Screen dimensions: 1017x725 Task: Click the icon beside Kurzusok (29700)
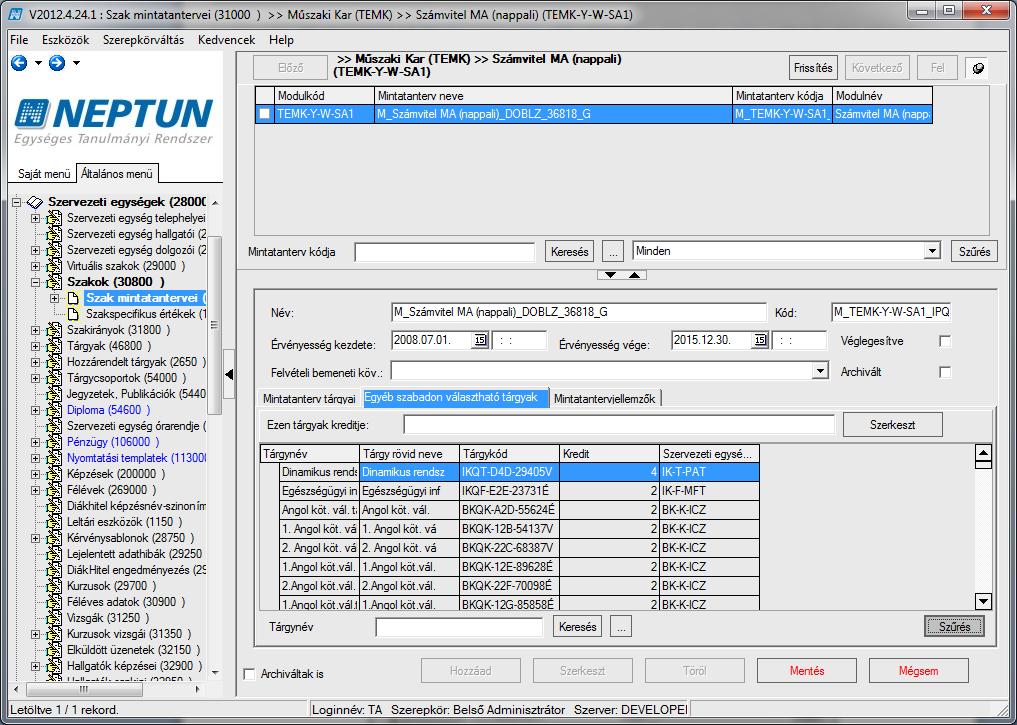click(x=54, y=586)
